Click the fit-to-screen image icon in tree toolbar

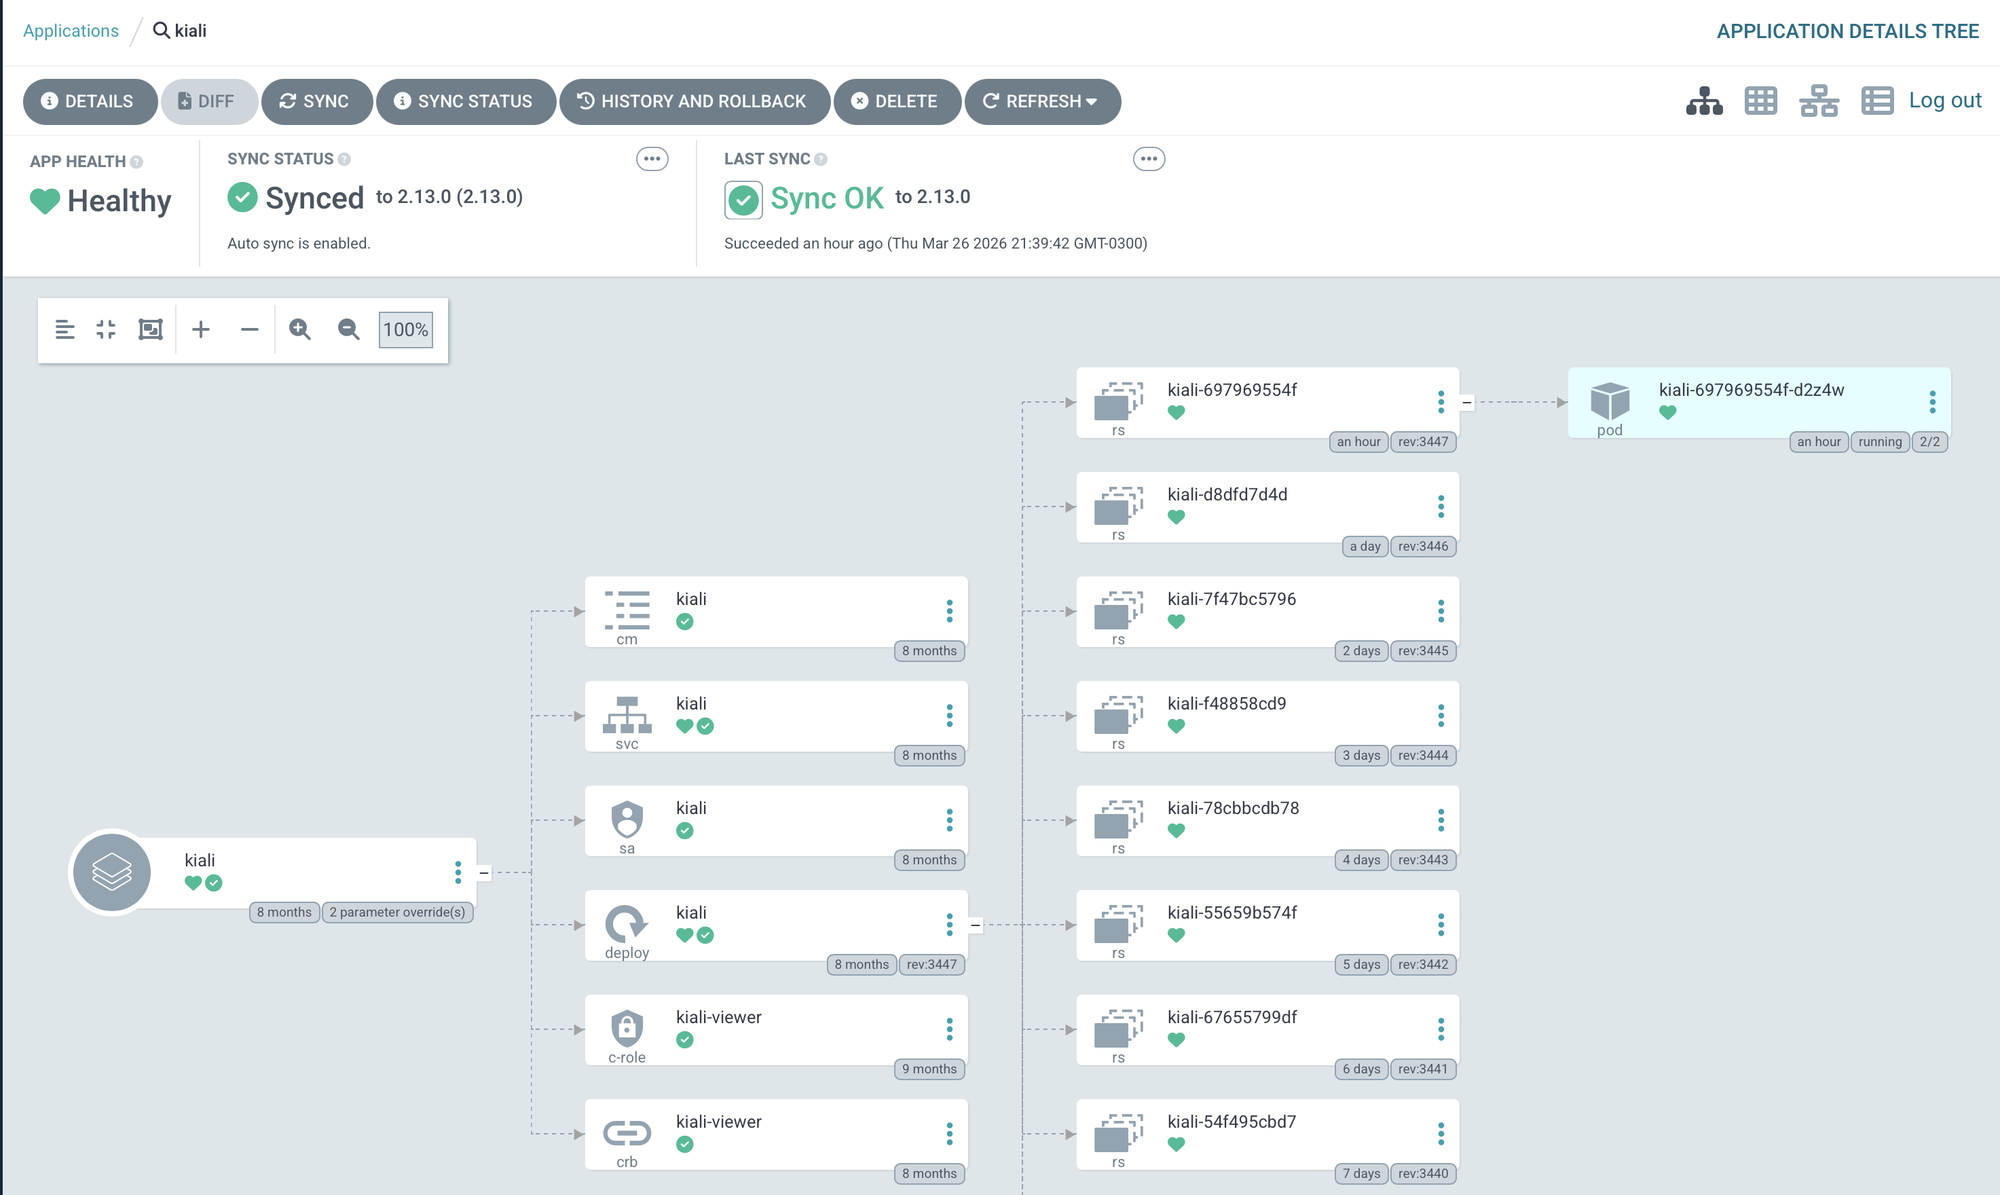click(150, 329)
